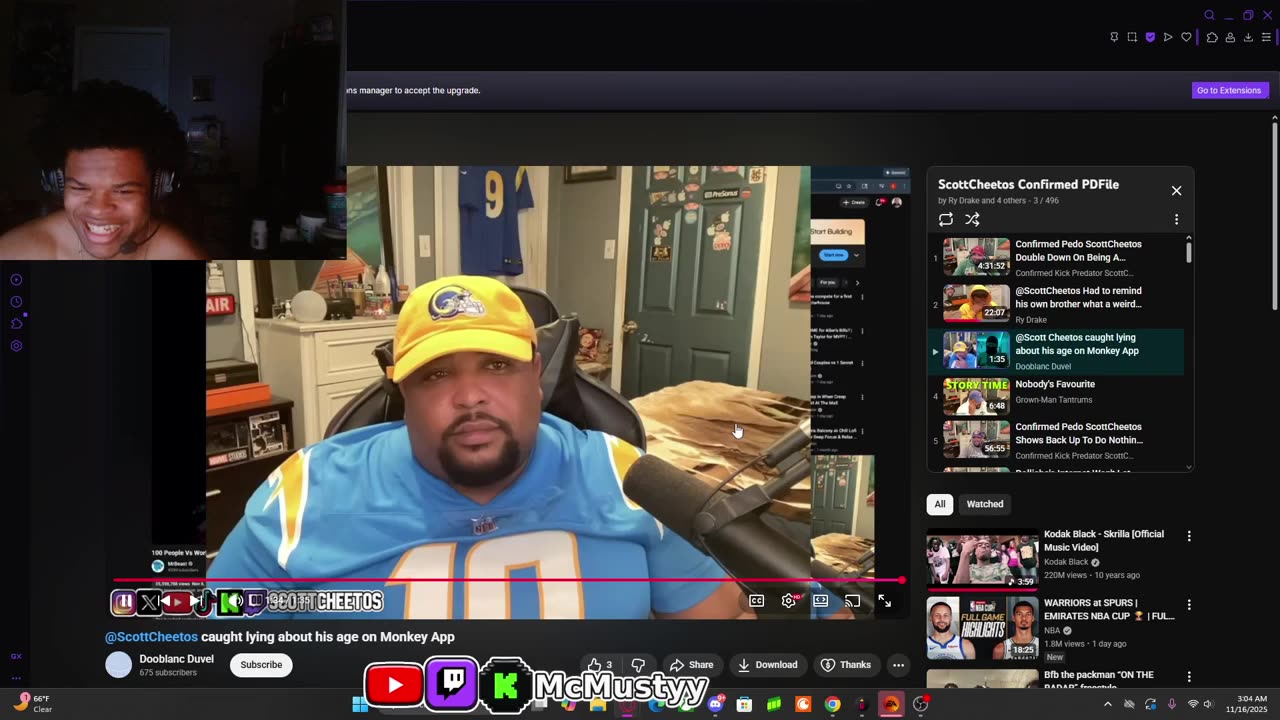This screenshot has height=720, width=1280.
Task: Seek in the red video progress bar
Action: click(508, 580)
